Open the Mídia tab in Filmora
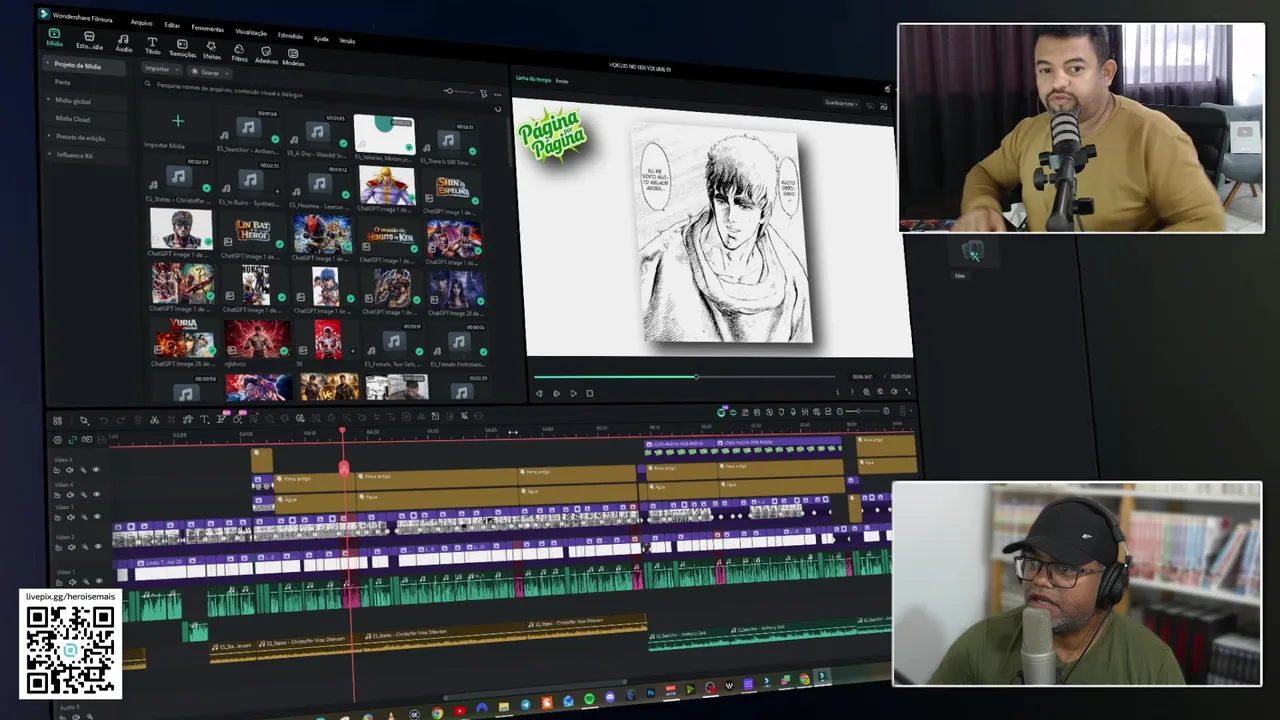This screenshot has width=1280, height=720. click(x=54, y=37)
